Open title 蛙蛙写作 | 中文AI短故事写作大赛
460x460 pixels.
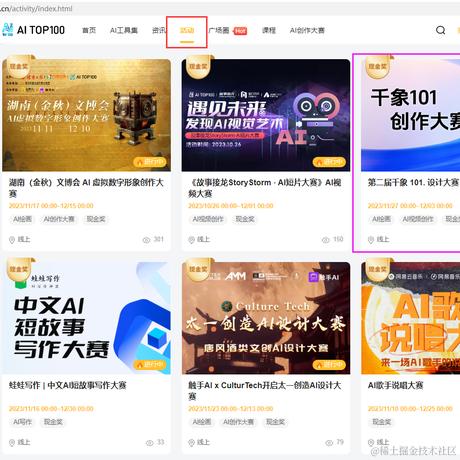(x=67, y=385)
